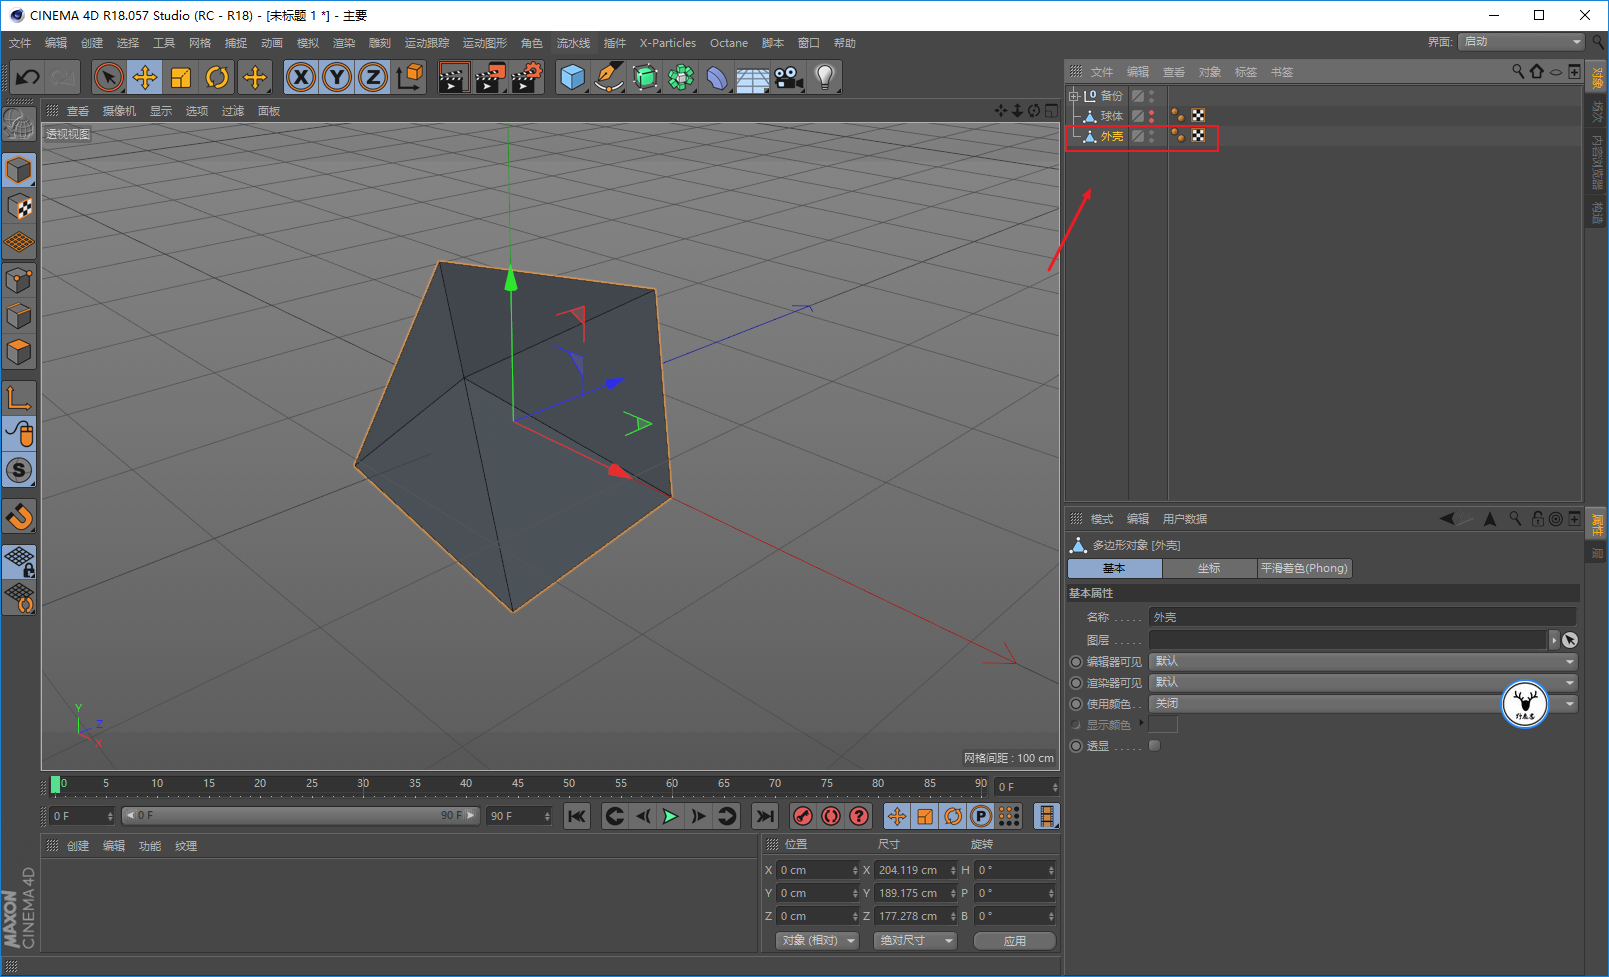Activate the Rotate tool in the top toolbar
1609x977 pixels.
click(217, 77)
